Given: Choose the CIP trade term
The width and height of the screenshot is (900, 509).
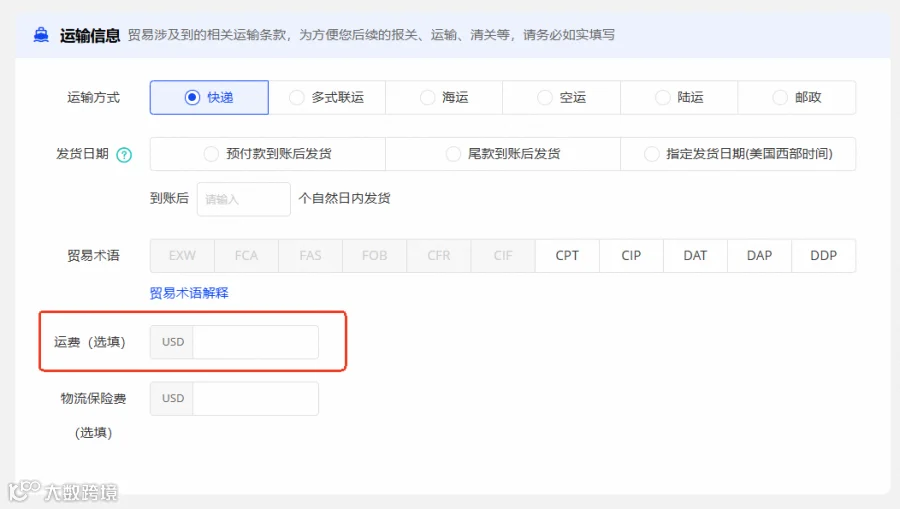Looking at the screenshot, I should tap(631, 255).
